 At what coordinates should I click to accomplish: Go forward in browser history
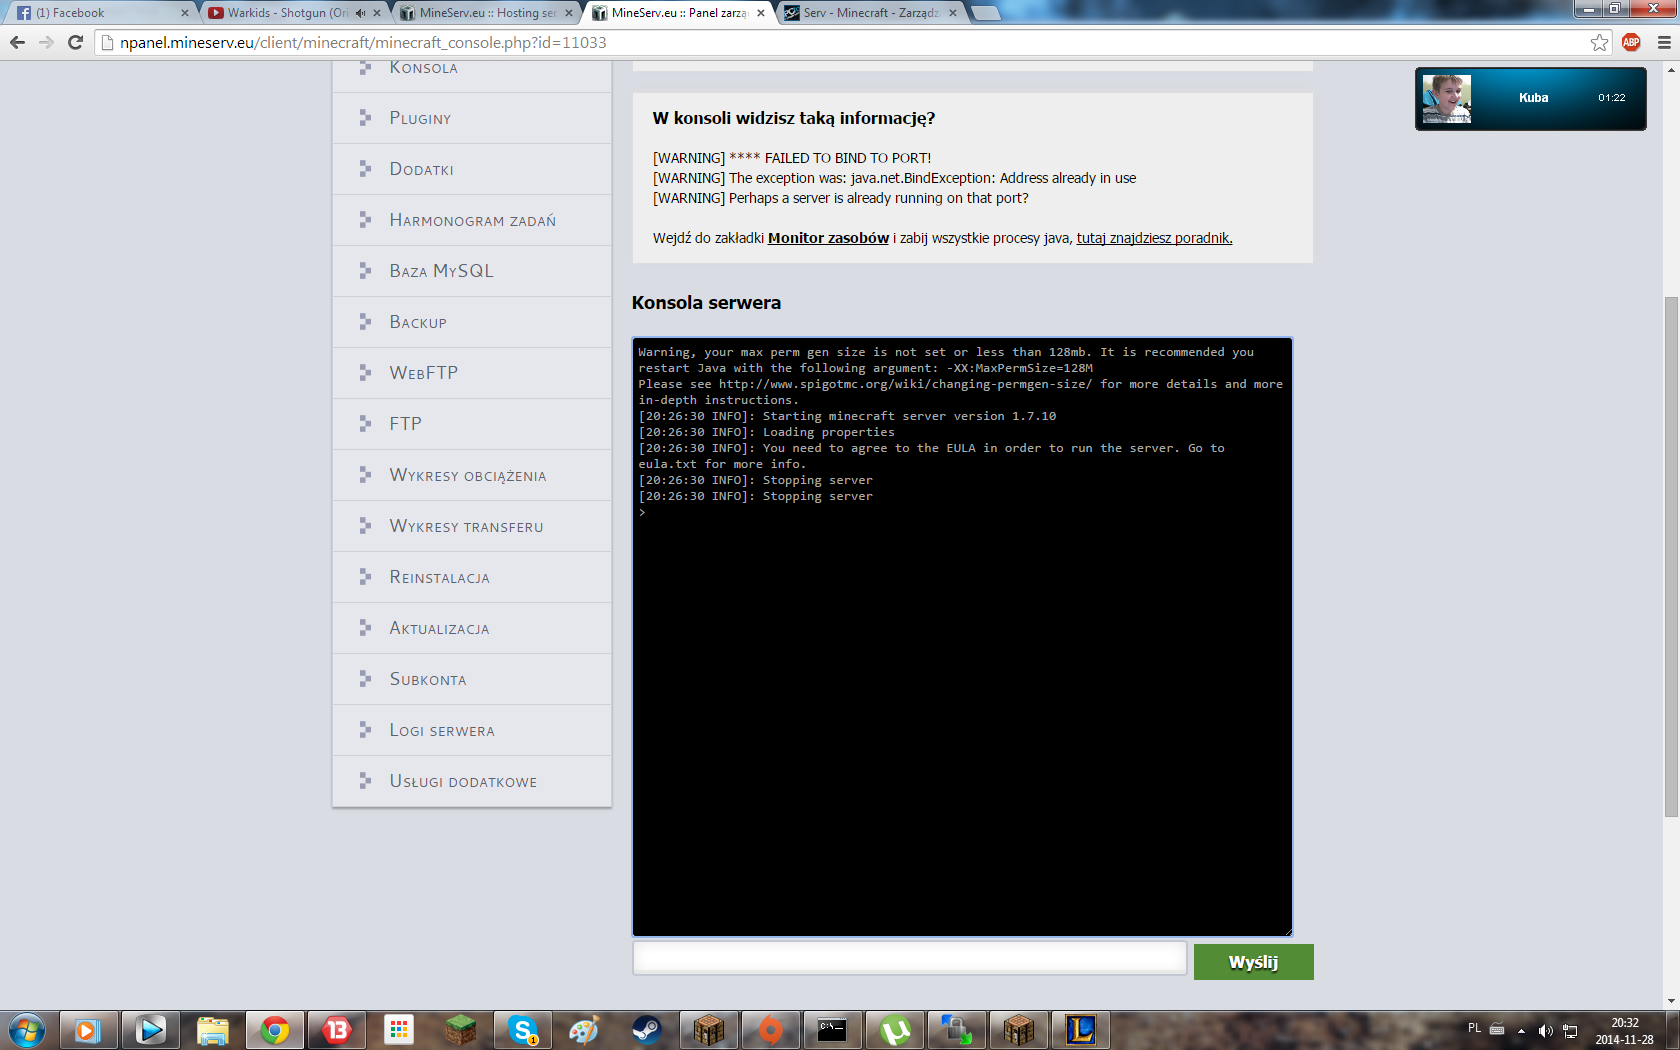click(x=46, y=42)
